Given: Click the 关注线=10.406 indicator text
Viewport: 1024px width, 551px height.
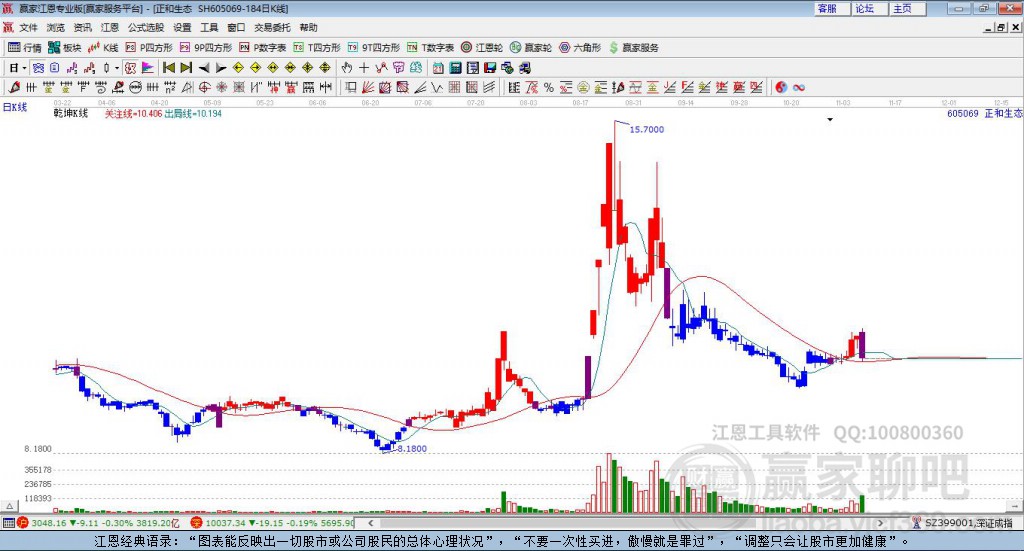Looking at the screenshot, I should pyautogui.click(x=134, y=114).
